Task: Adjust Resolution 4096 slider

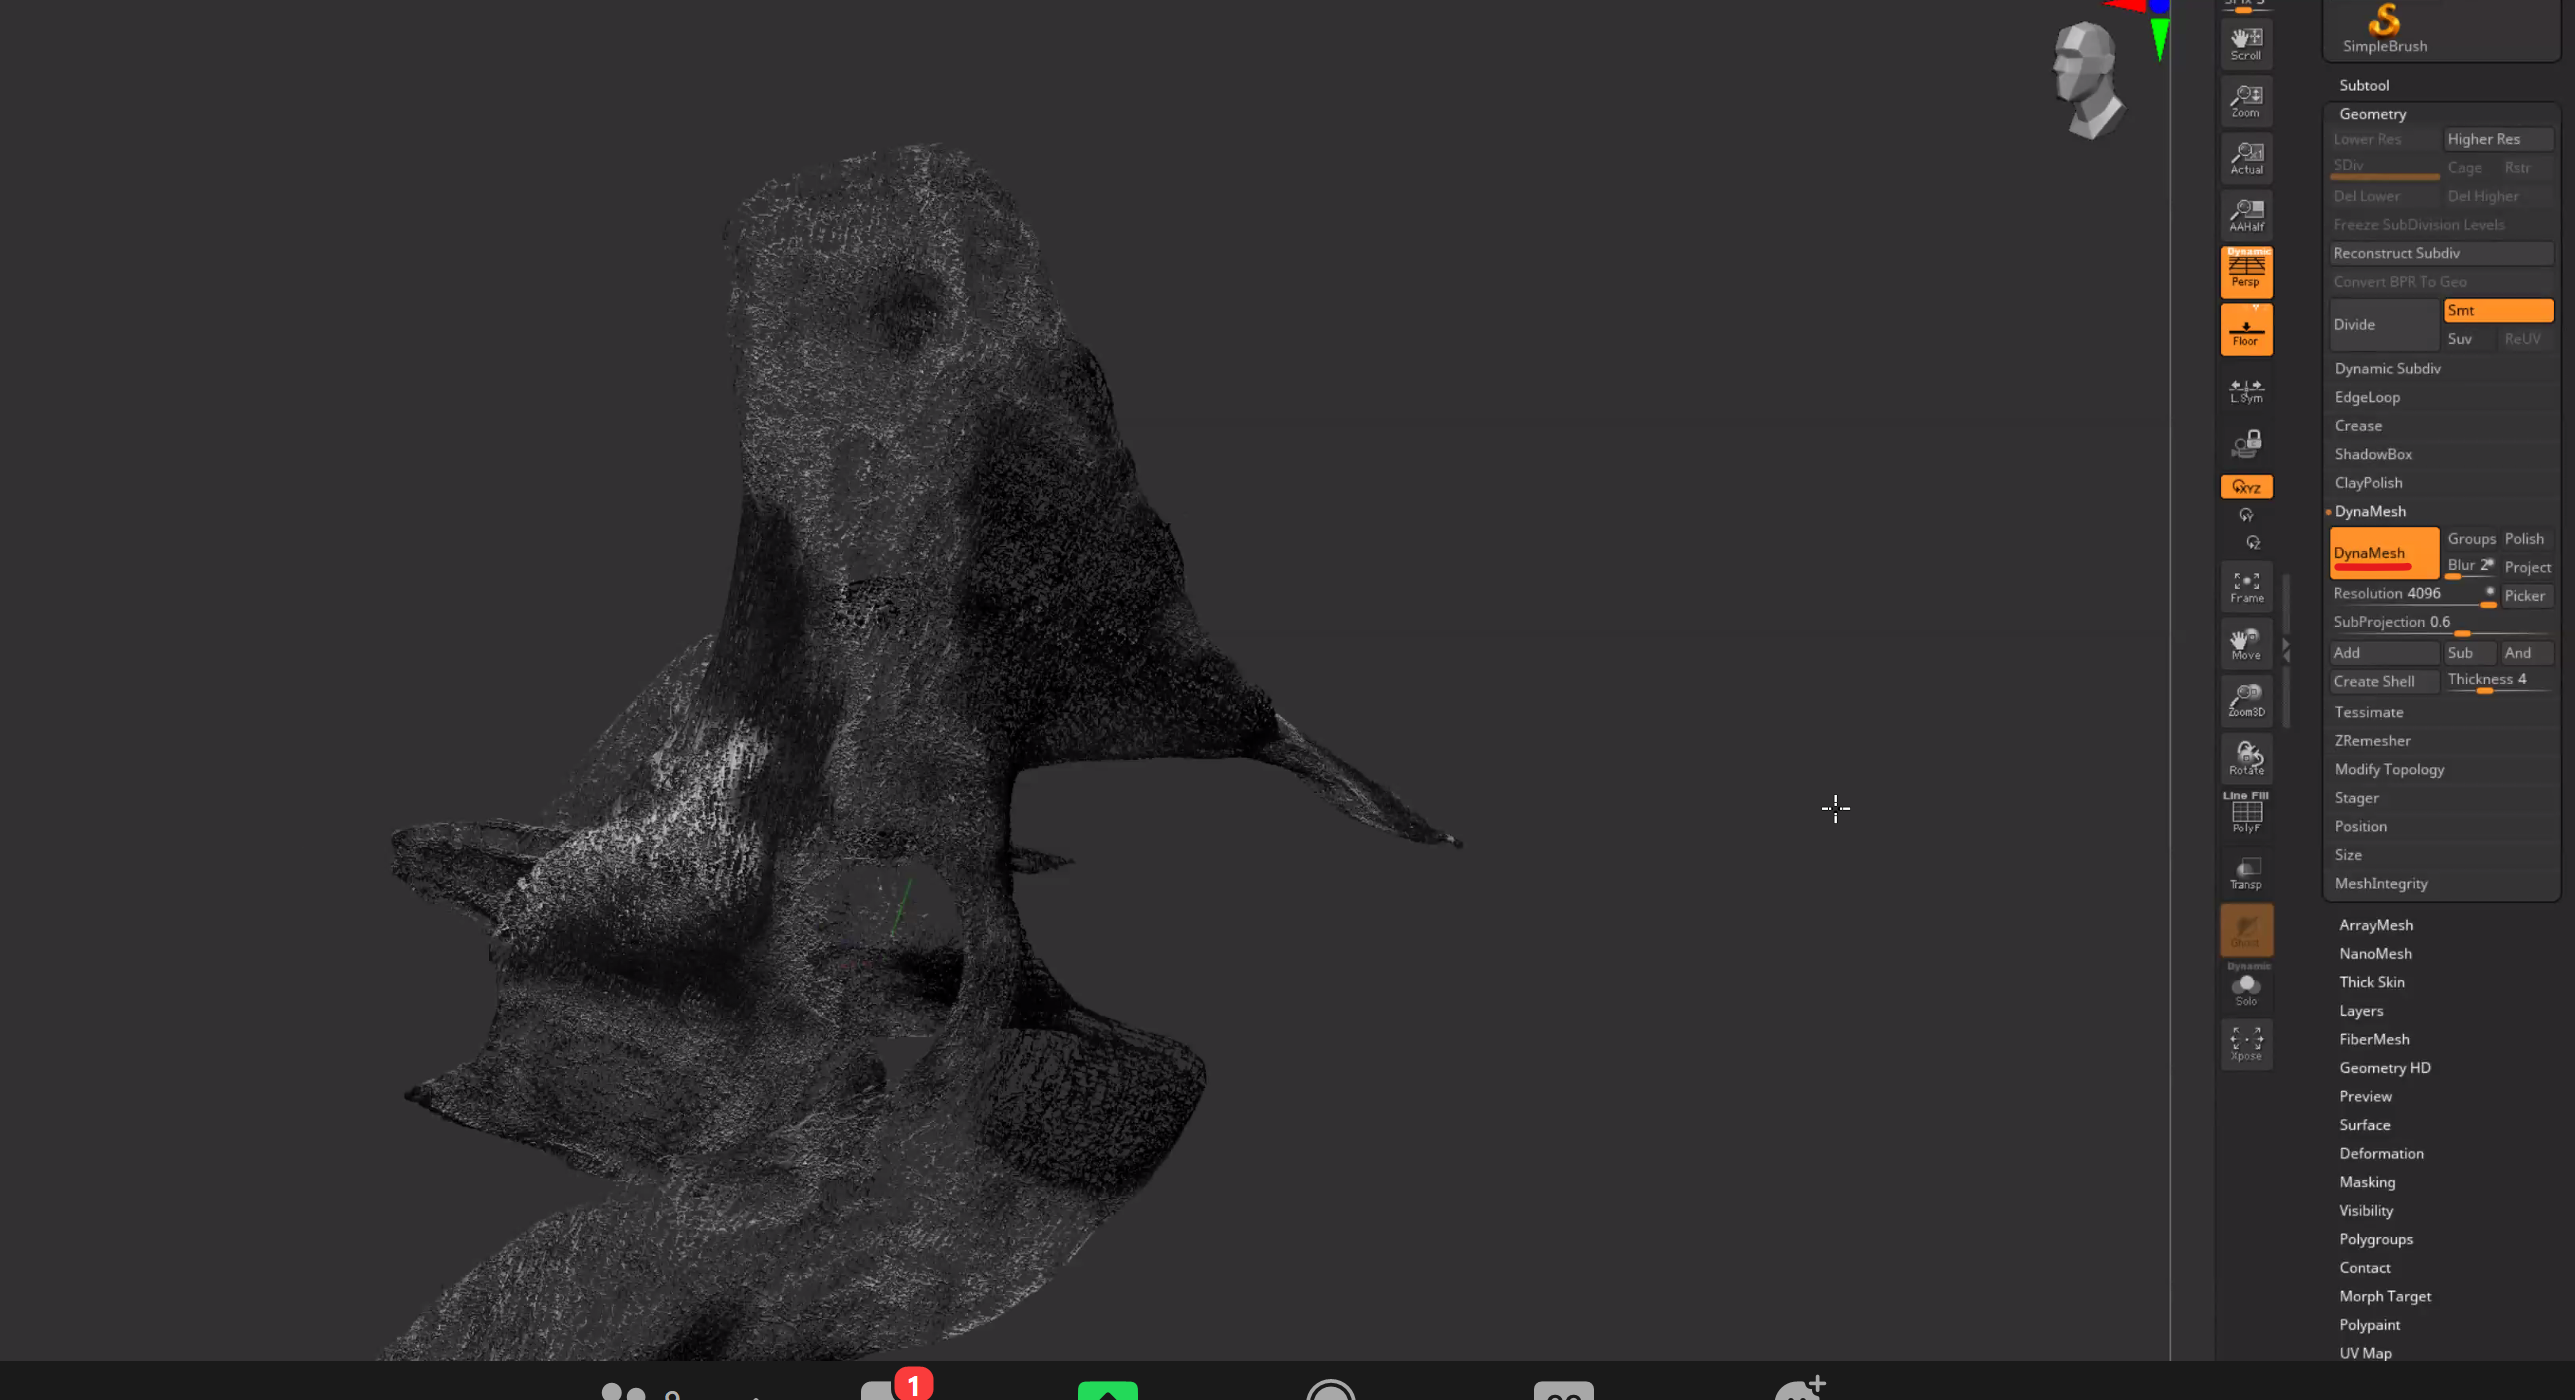Action: (2414, 595)
